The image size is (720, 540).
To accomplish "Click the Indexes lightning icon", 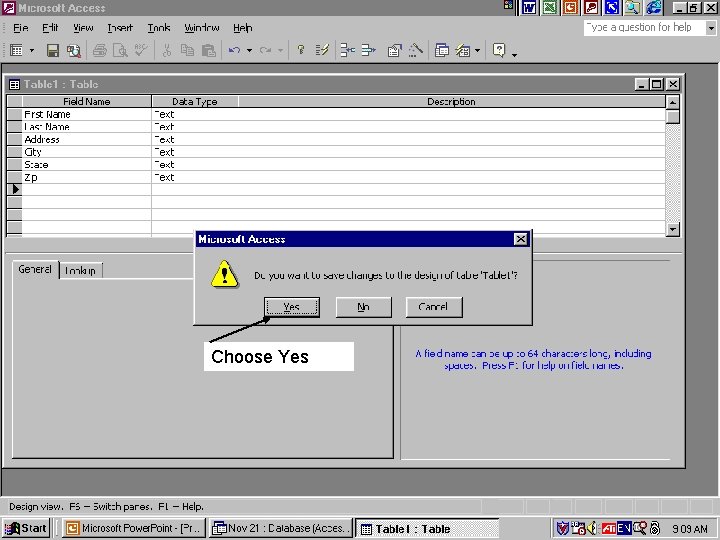I will [x=322, y=50].
